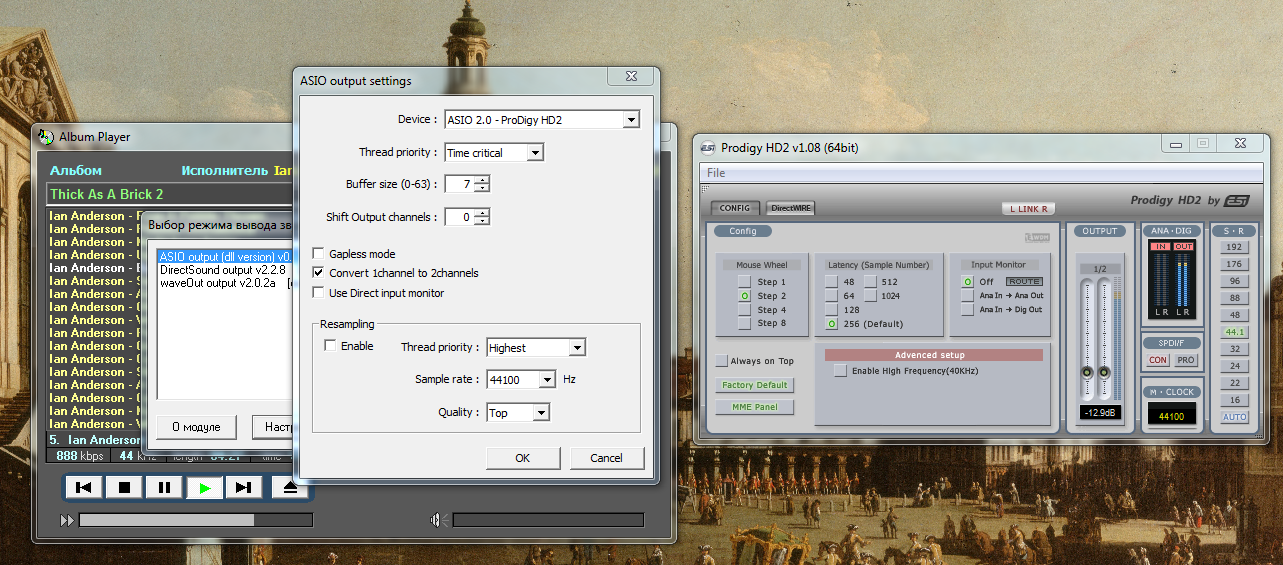
Task: Click the Factory Default button
Action: point(754,385)
